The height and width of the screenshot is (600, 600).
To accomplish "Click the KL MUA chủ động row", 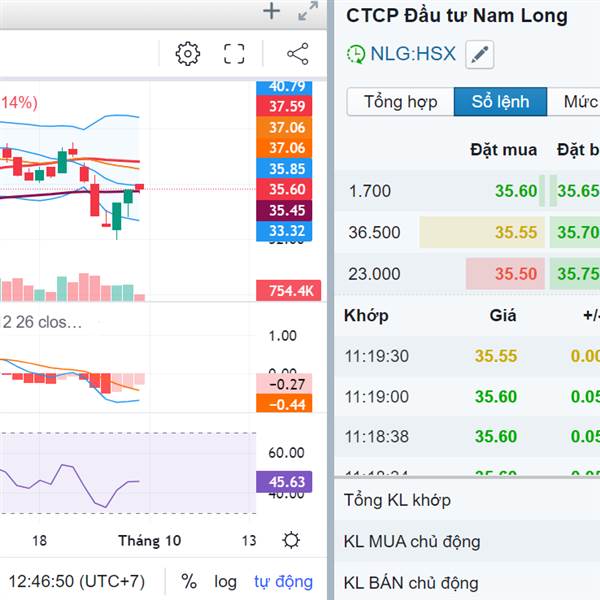I will point(467,541).
